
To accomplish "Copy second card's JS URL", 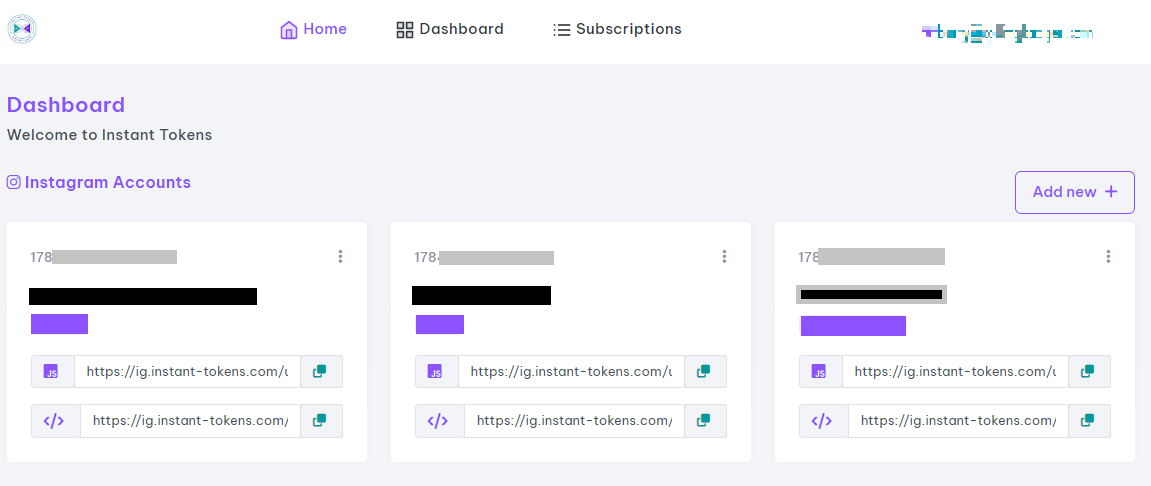I will pyautogui.click(x=704, y=371).
